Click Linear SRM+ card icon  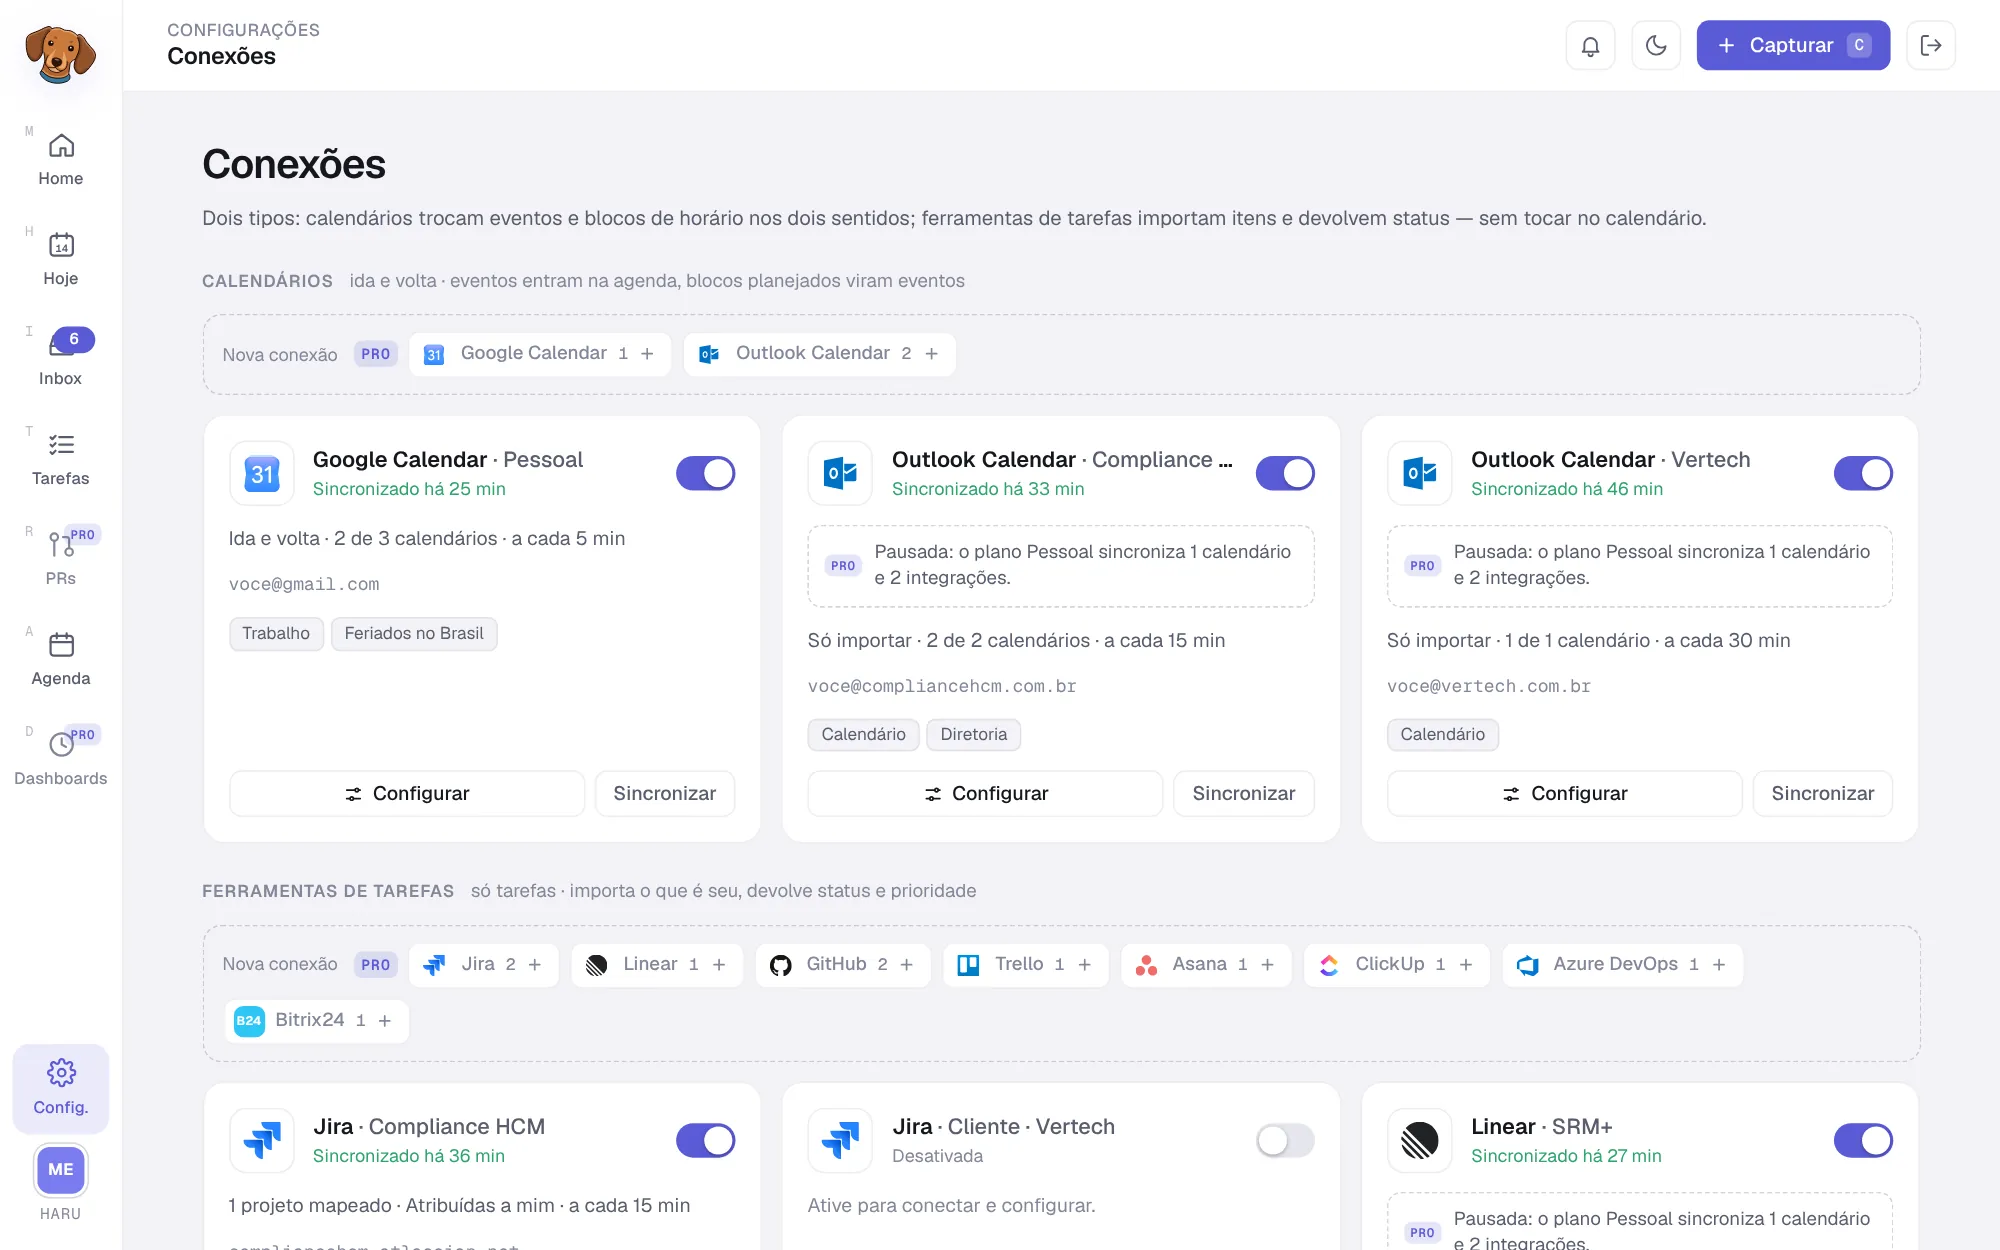(1419, 1141)
